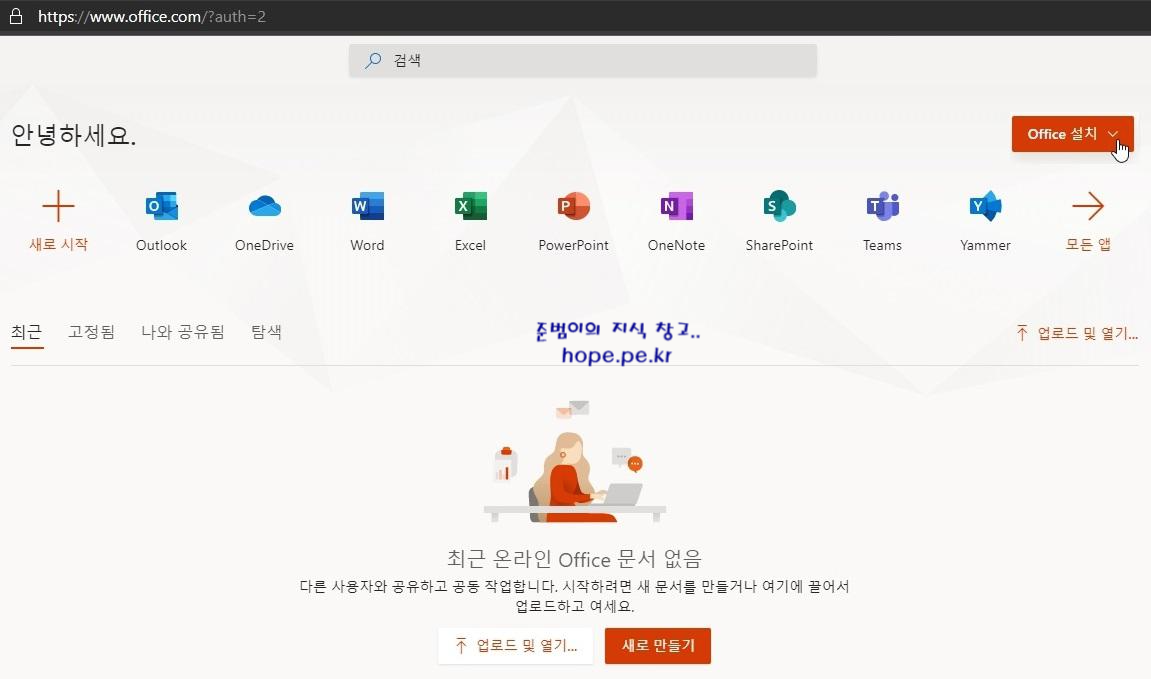Switch to the 탐색 tab
The image size is (1151, 679).
click(x=266, y=332)
